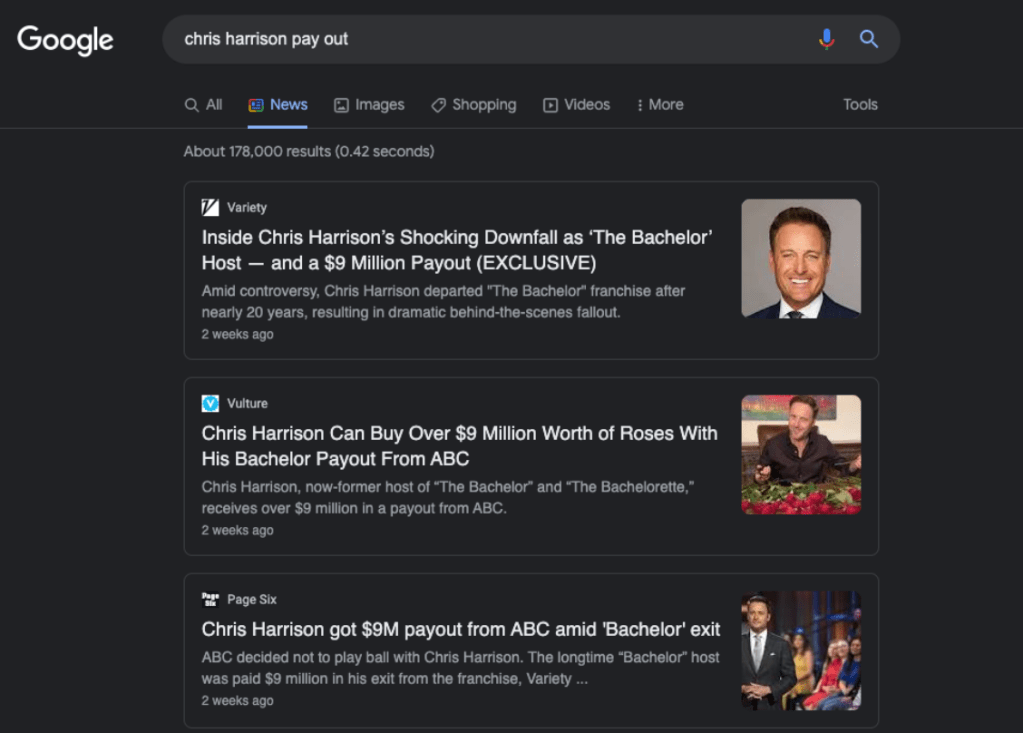Click Vulture article thumbnail with roses
This screenshot has height=733, width=1023.
point(800,454)
